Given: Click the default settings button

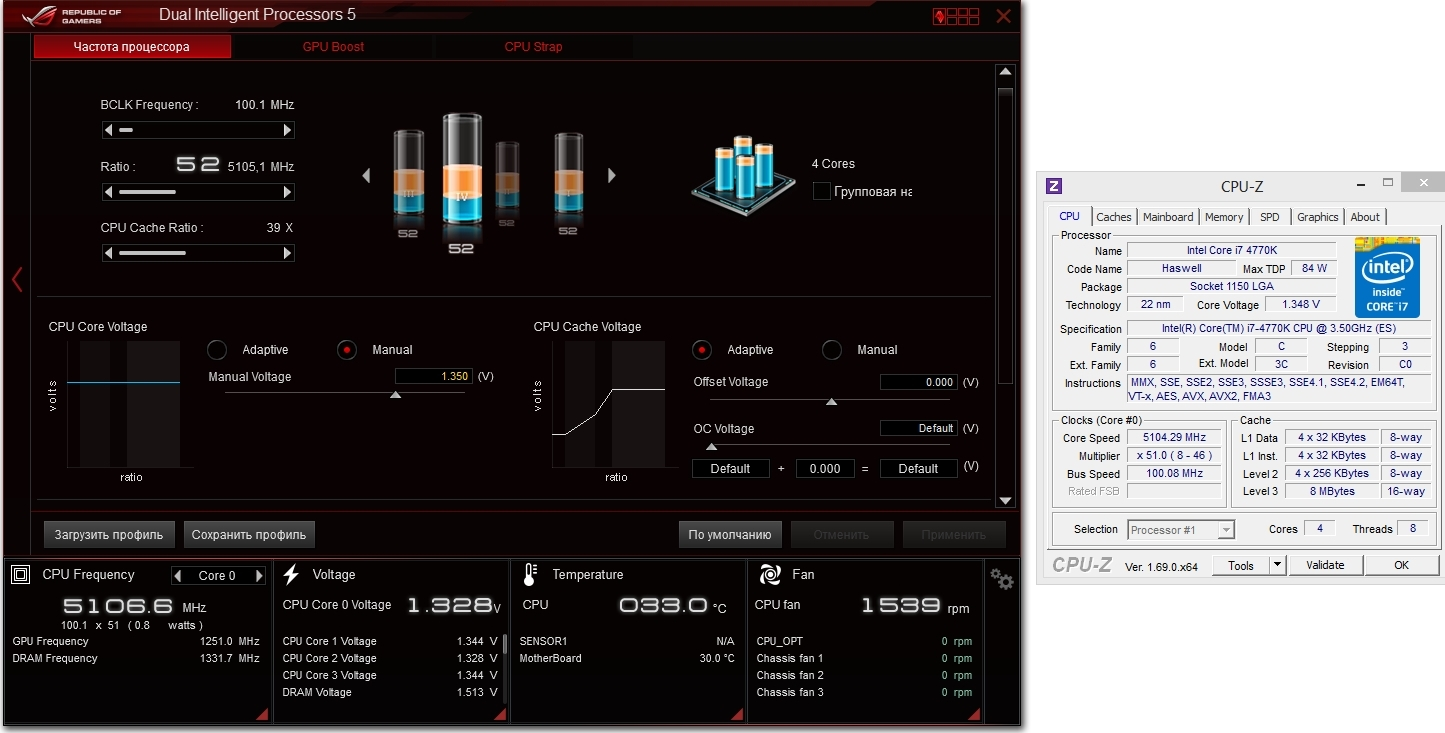Looking at the screenshot, I should [730, 534].
